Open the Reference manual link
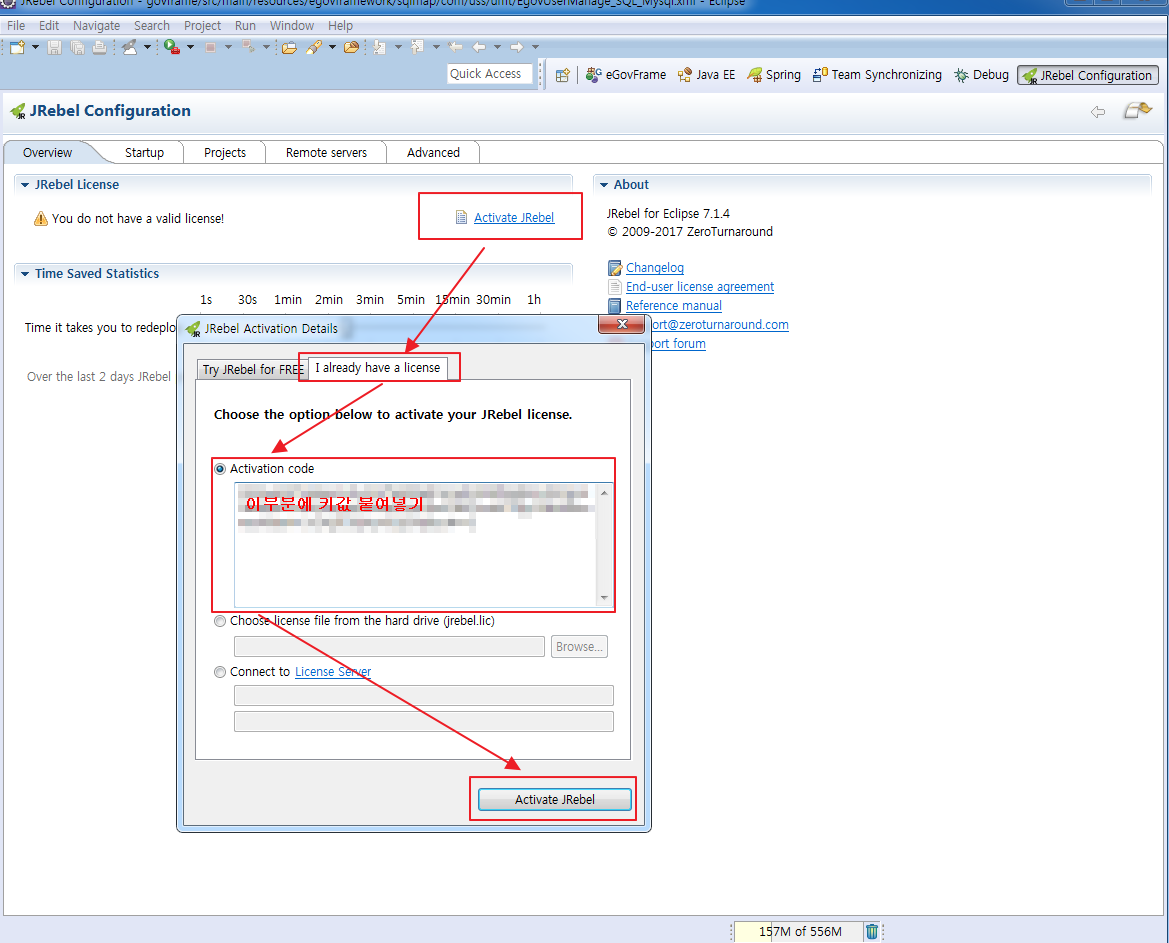The height and width of the screenshot is (943, 1169). 673,306
